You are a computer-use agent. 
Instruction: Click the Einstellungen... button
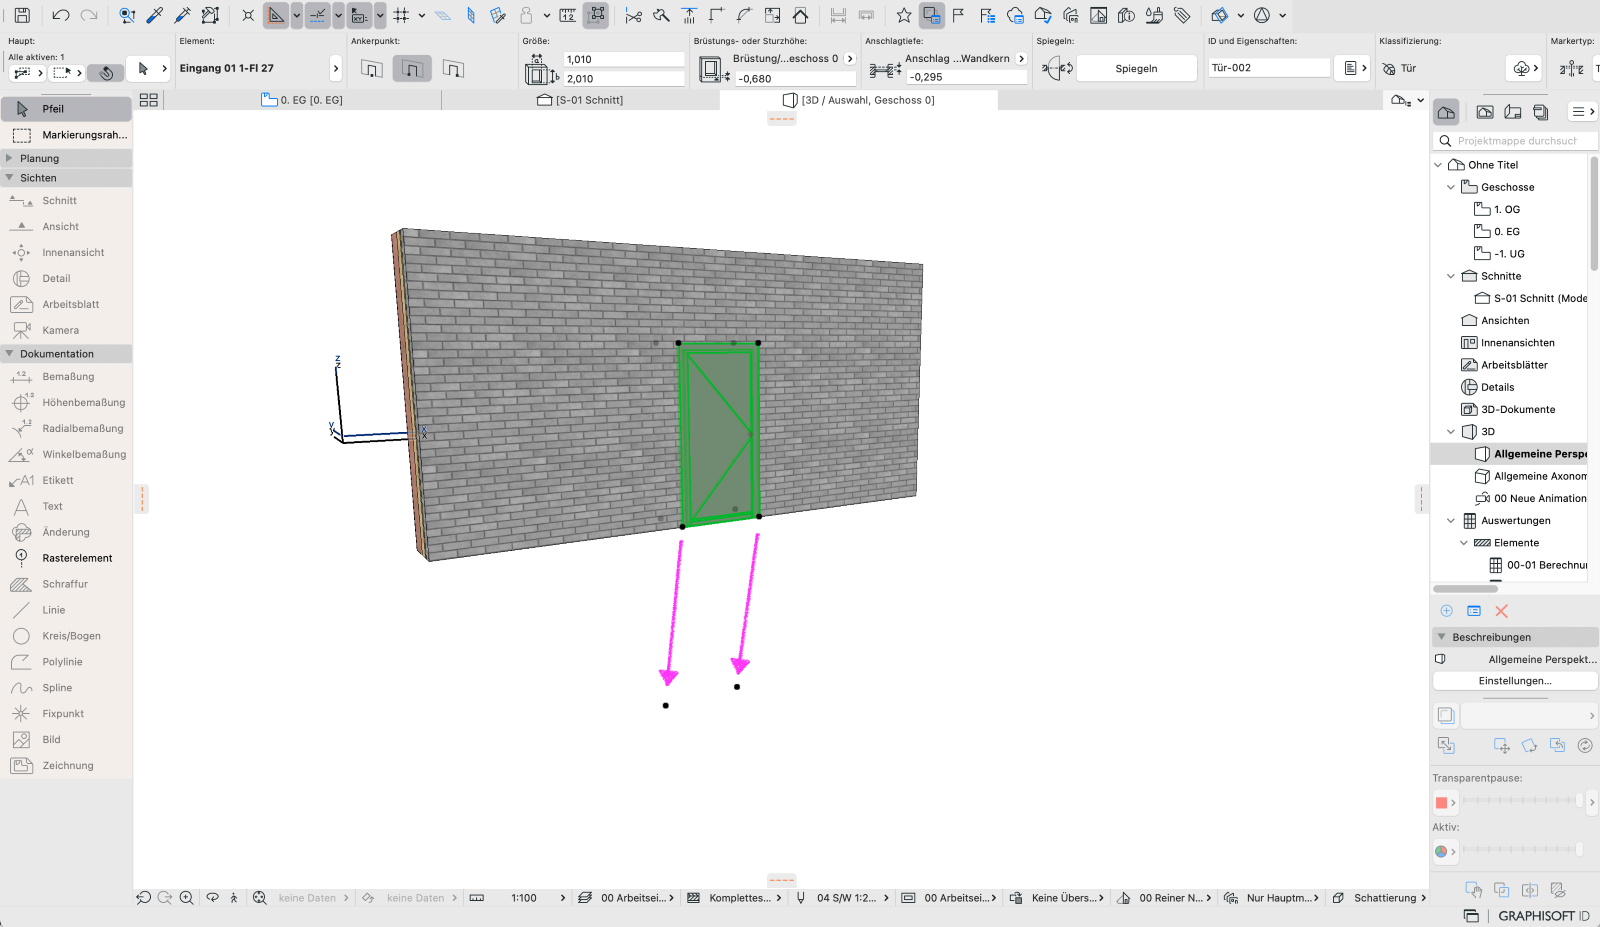(x=1515, y=681)
